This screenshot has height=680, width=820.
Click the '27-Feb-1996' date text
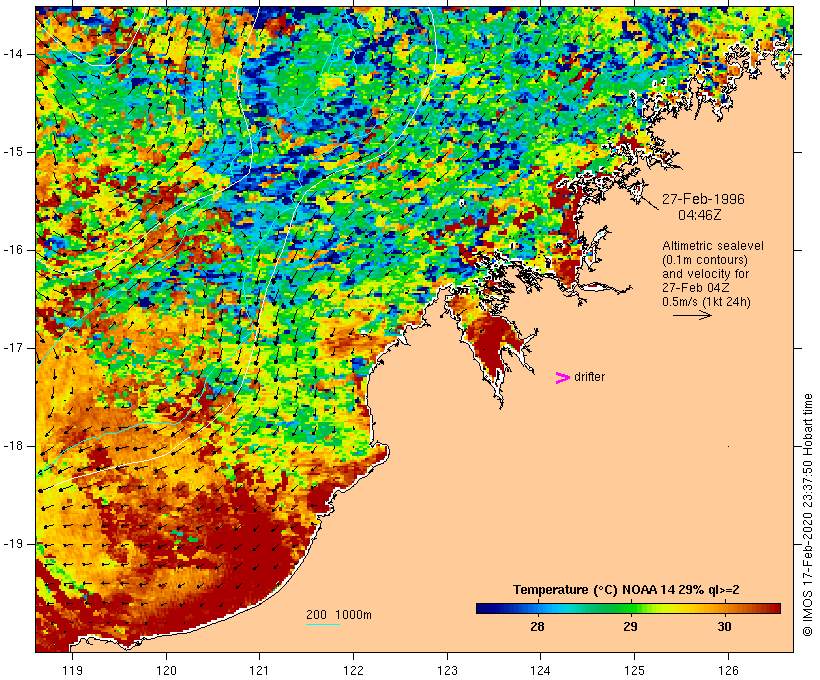[703, 199]
